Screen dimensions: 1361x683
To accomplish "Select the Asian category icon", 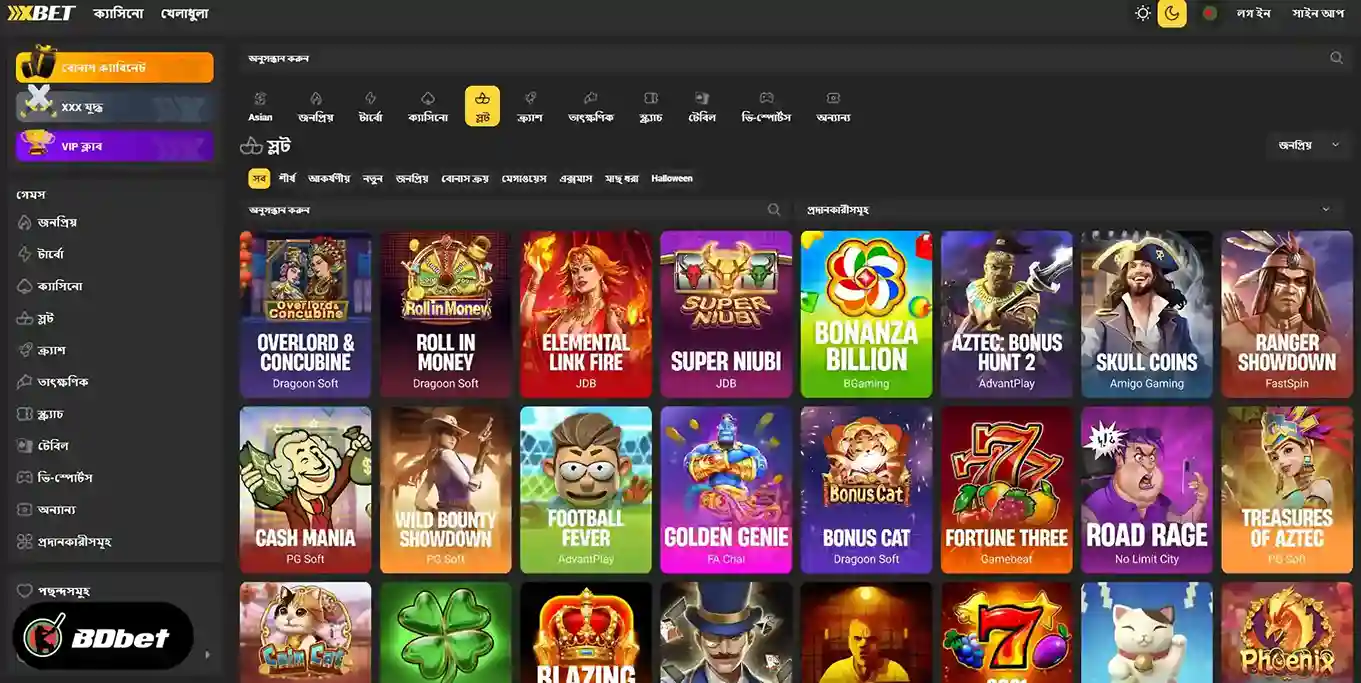I will 260,106.
